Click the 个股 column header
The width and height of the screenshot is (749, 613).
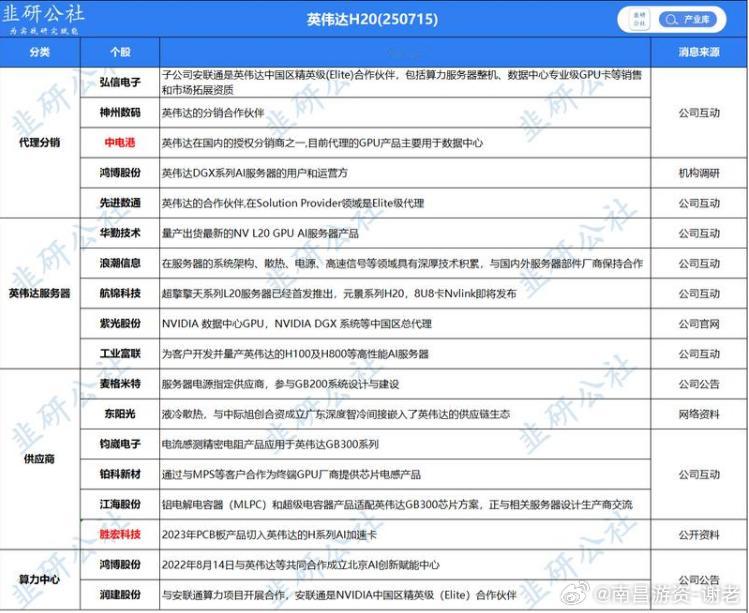pos(120,52)
